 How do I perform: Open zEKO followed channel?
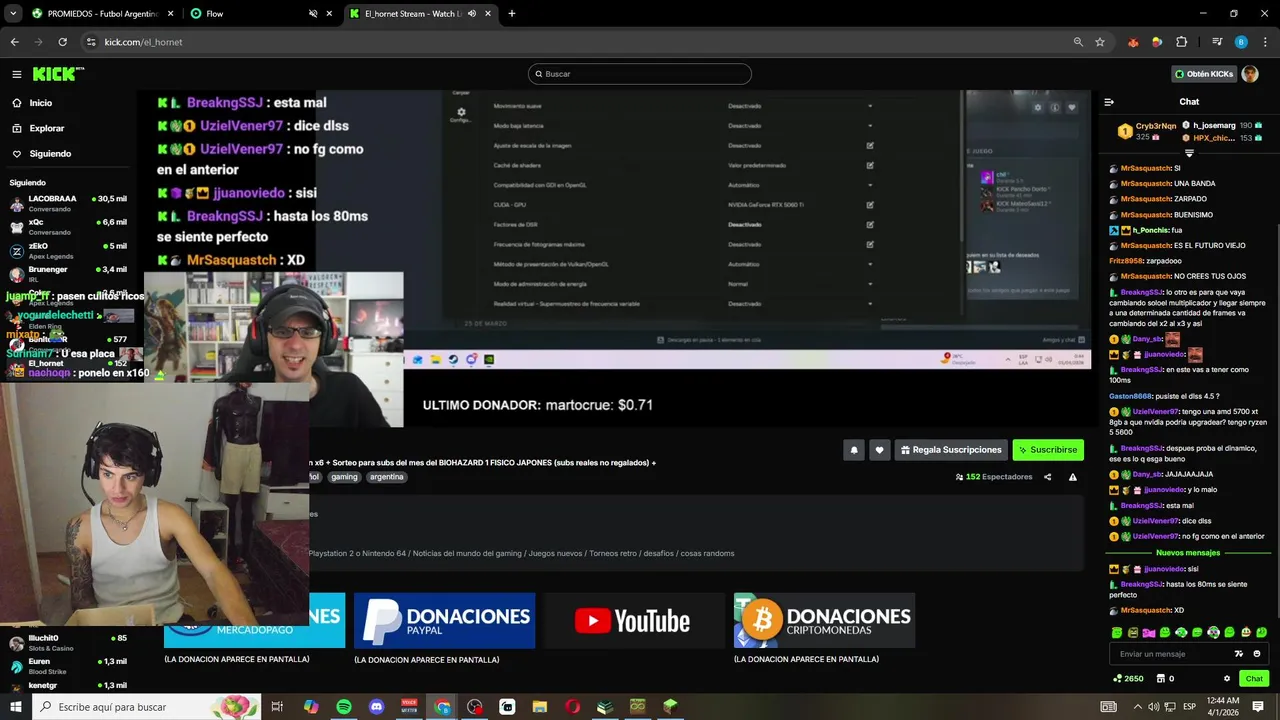[x=68, y=250]
